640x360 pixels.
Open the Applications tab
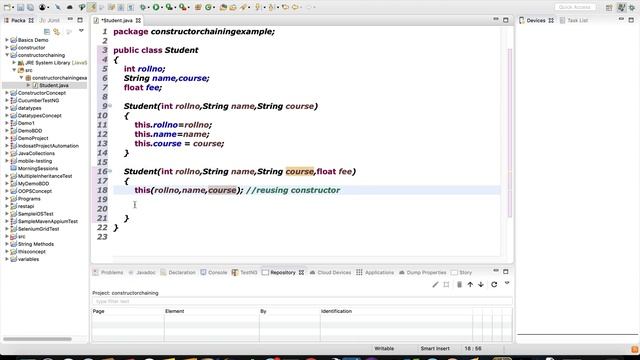[375, 272]
